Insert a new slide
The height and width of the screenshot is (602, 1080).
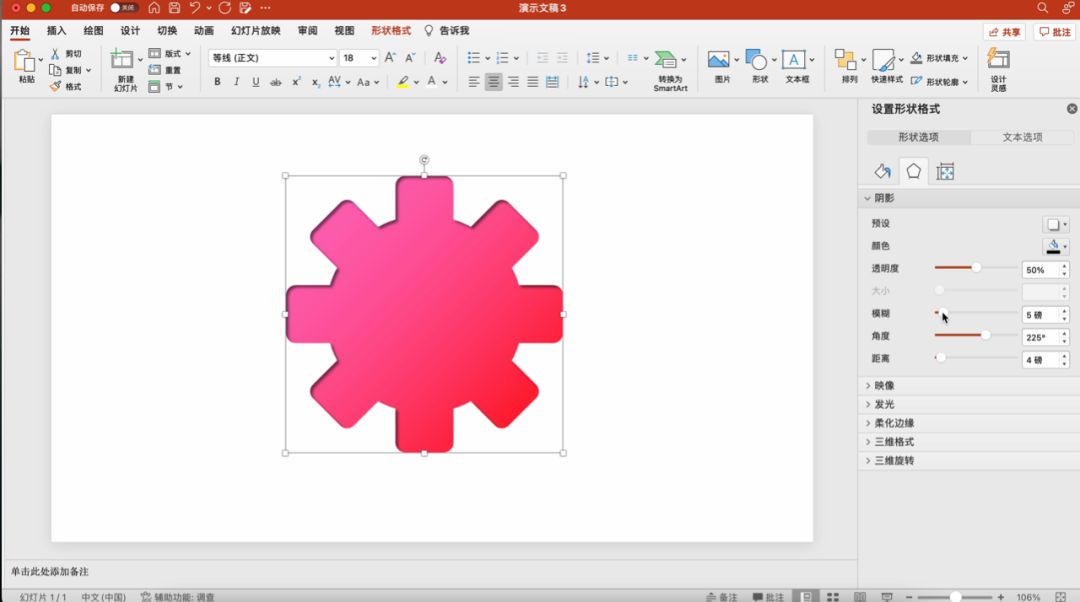point(122,60)
